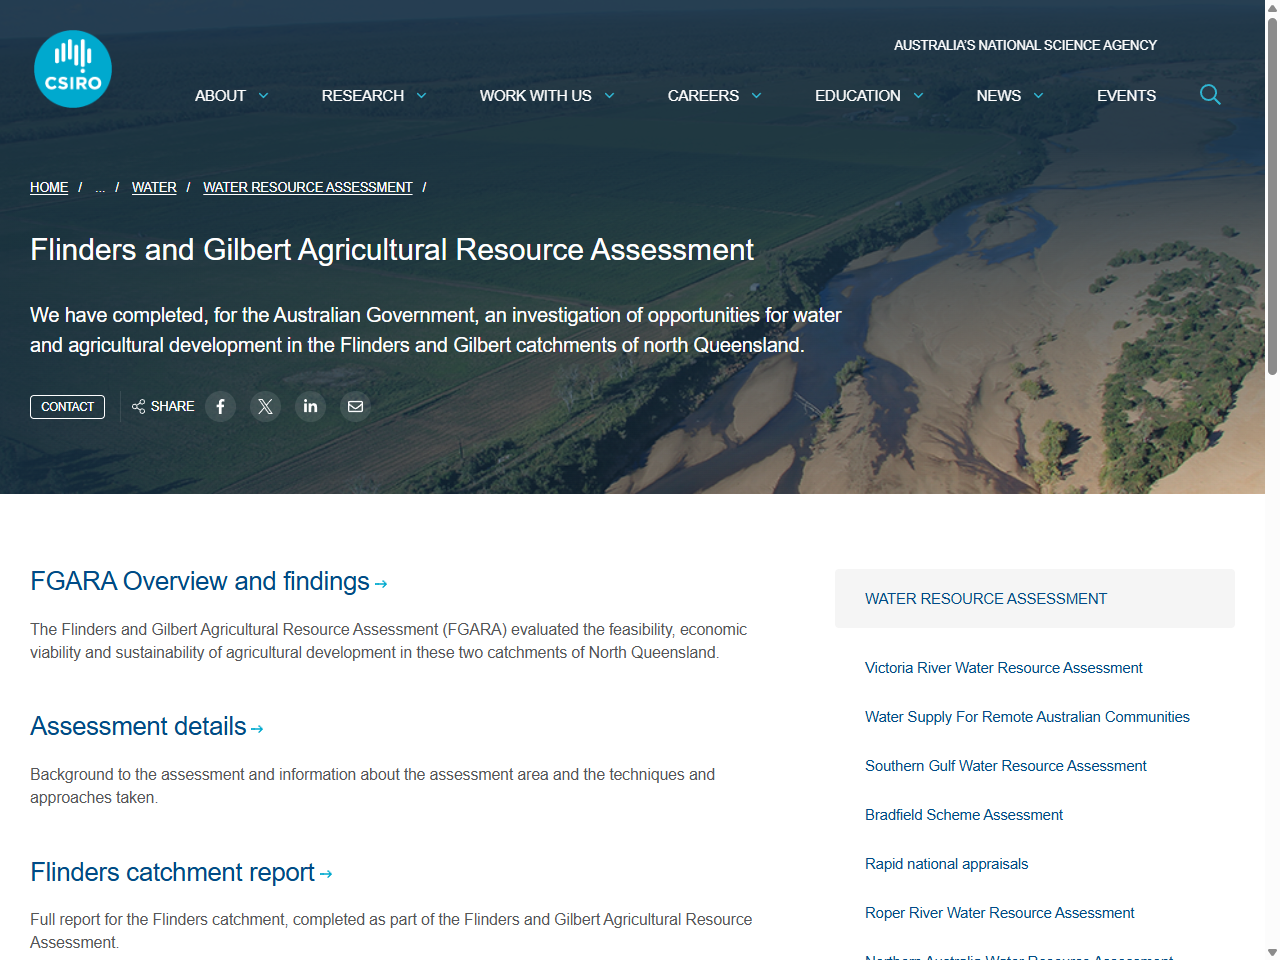Go to the EVENTS page
This screenshot has width=1280, height=960.
point(1126,96)
